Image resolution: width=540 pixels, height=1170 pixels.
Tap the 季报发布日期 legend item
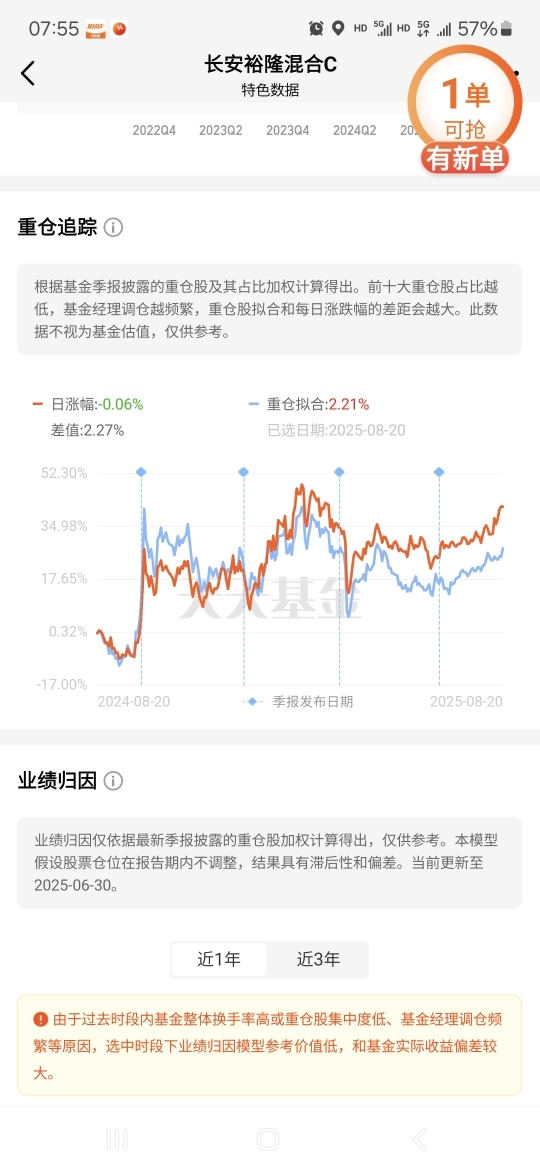(x=298, y=701)
